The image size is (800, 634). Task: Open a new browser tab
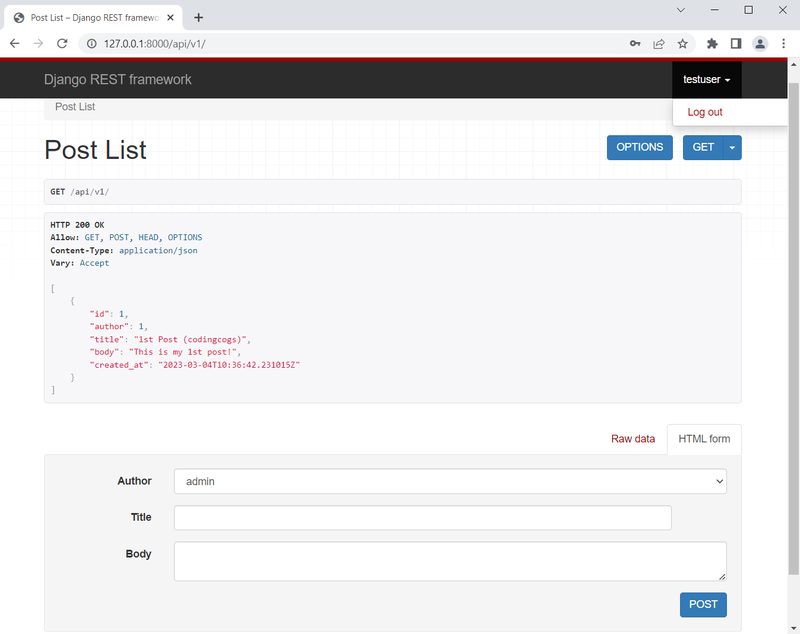click(198, 18)
